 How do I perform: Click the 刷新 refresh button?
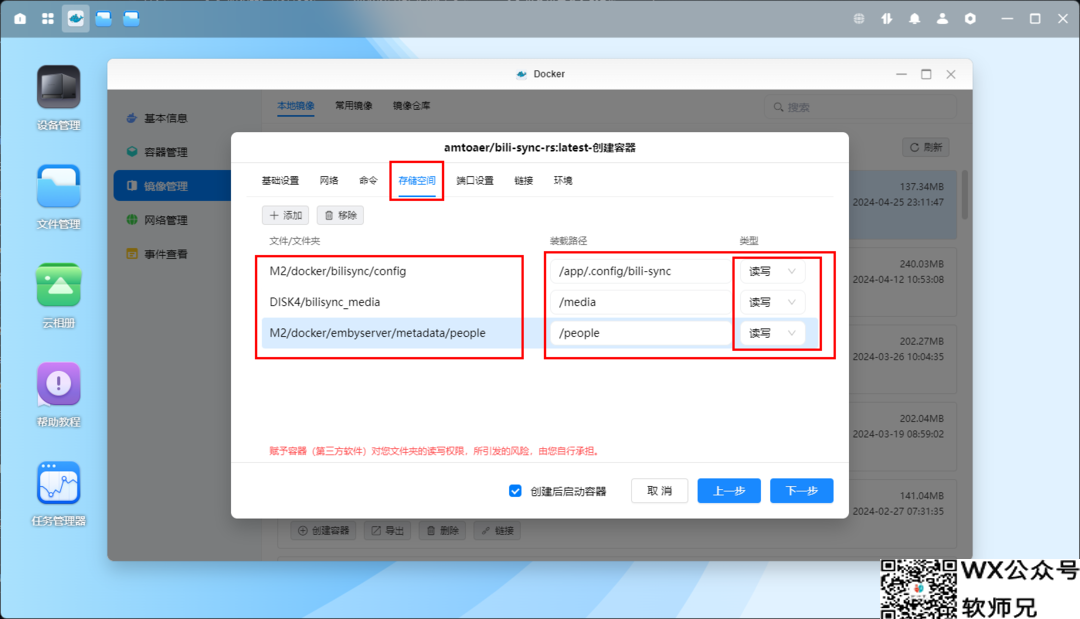point(926,147)
